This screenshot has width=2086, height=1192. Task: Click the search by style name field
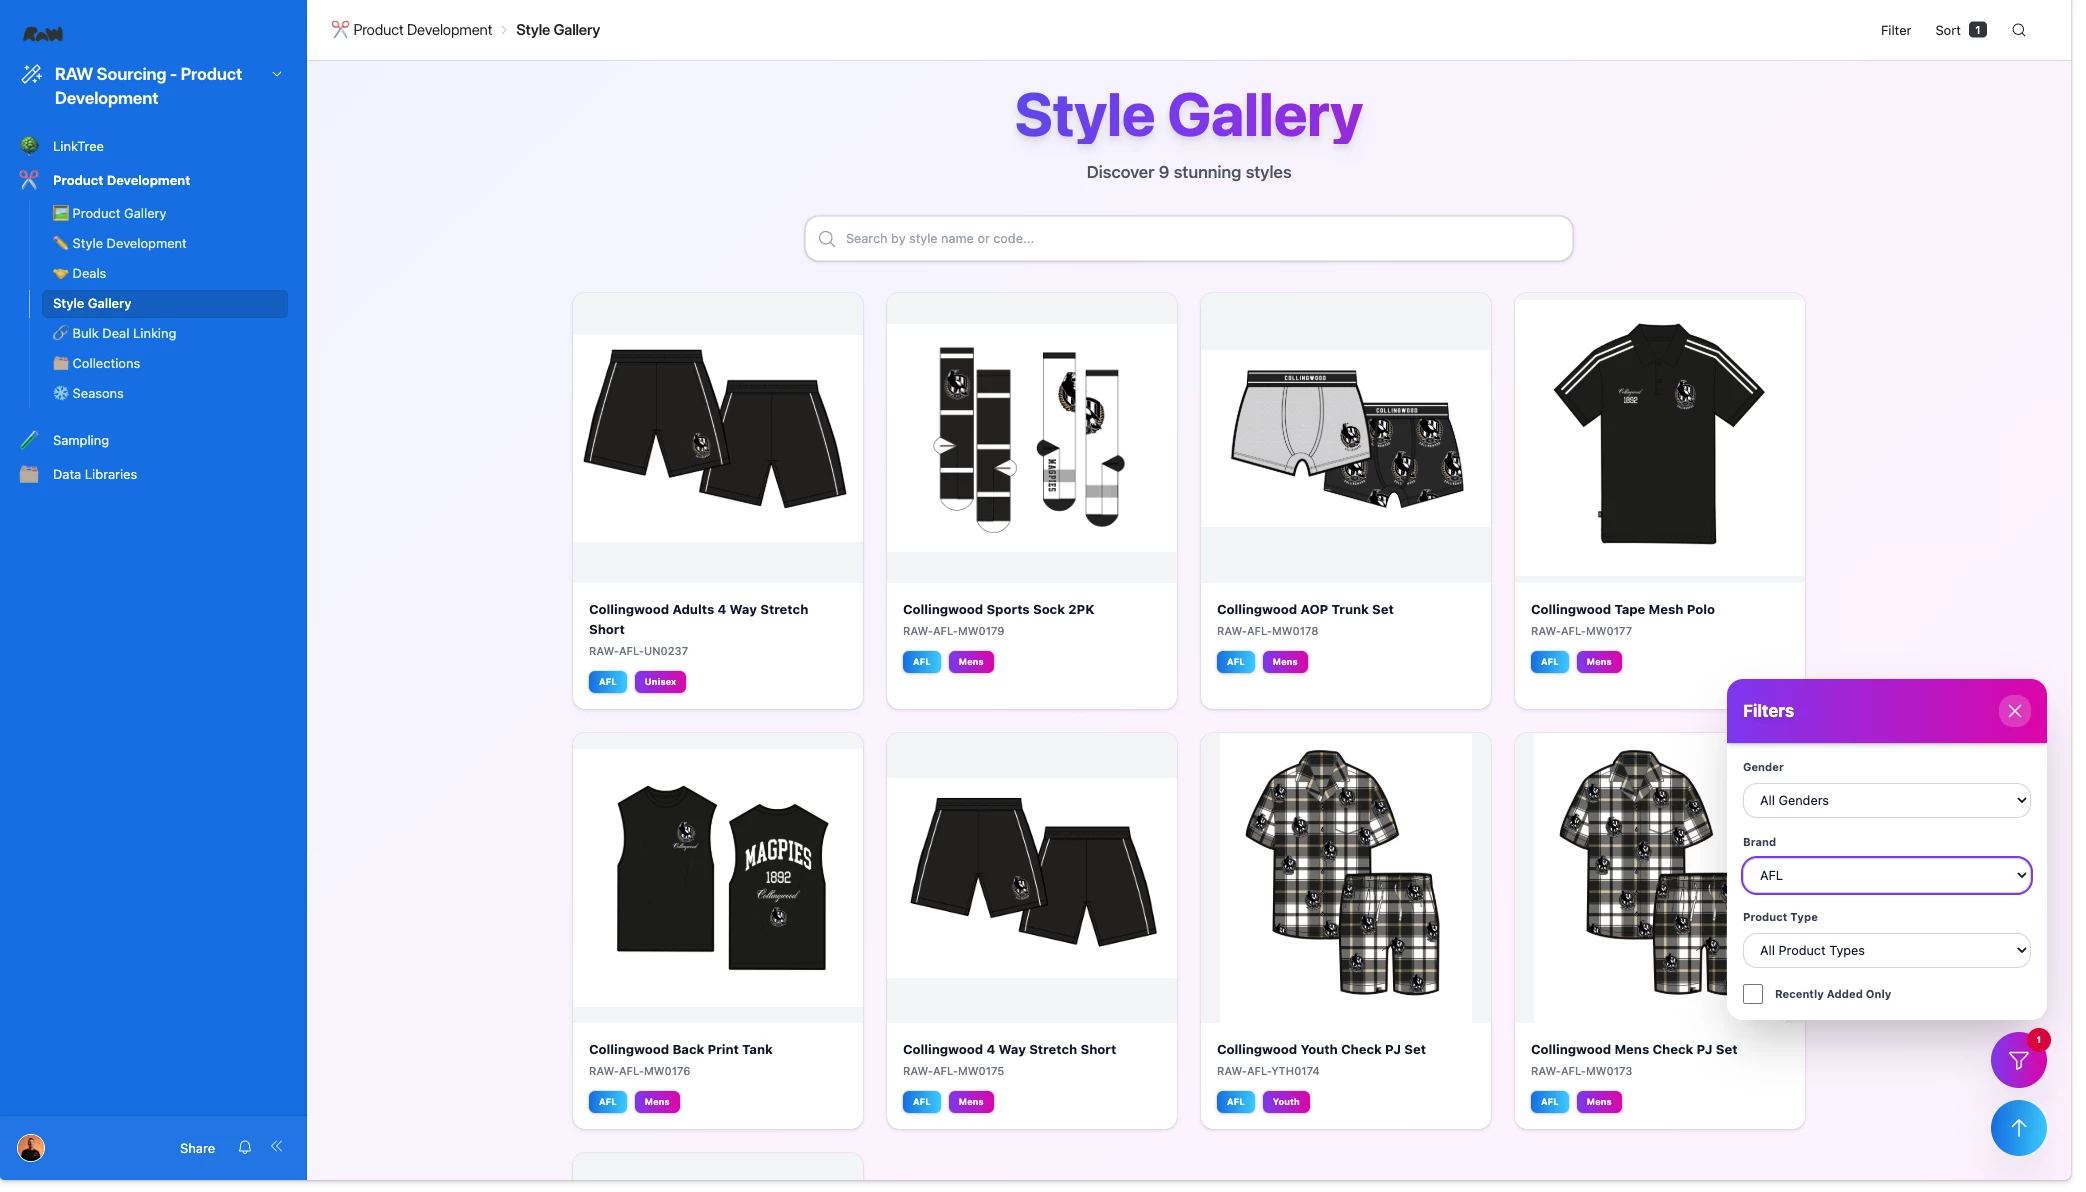tap(1188, 239)
